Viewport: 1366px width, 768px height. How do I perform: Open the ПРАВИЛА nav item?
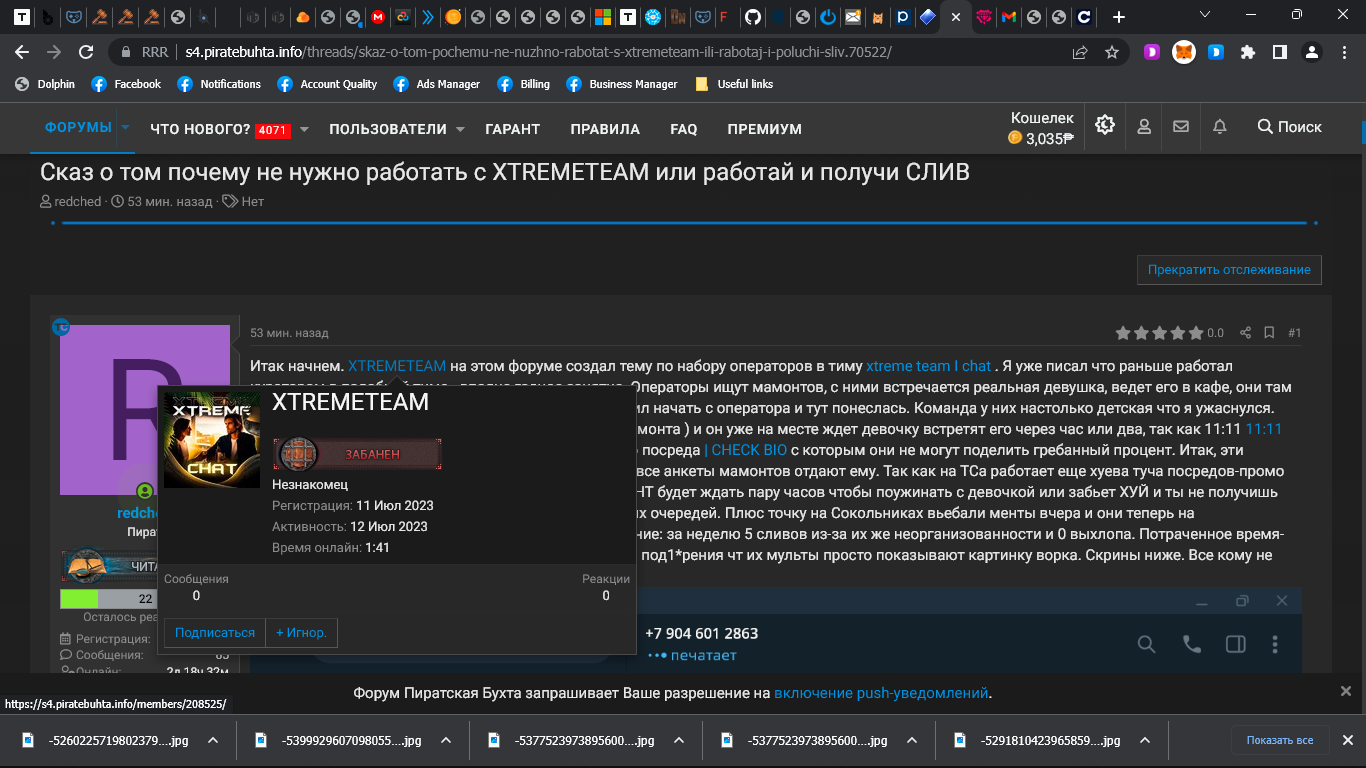605,129
